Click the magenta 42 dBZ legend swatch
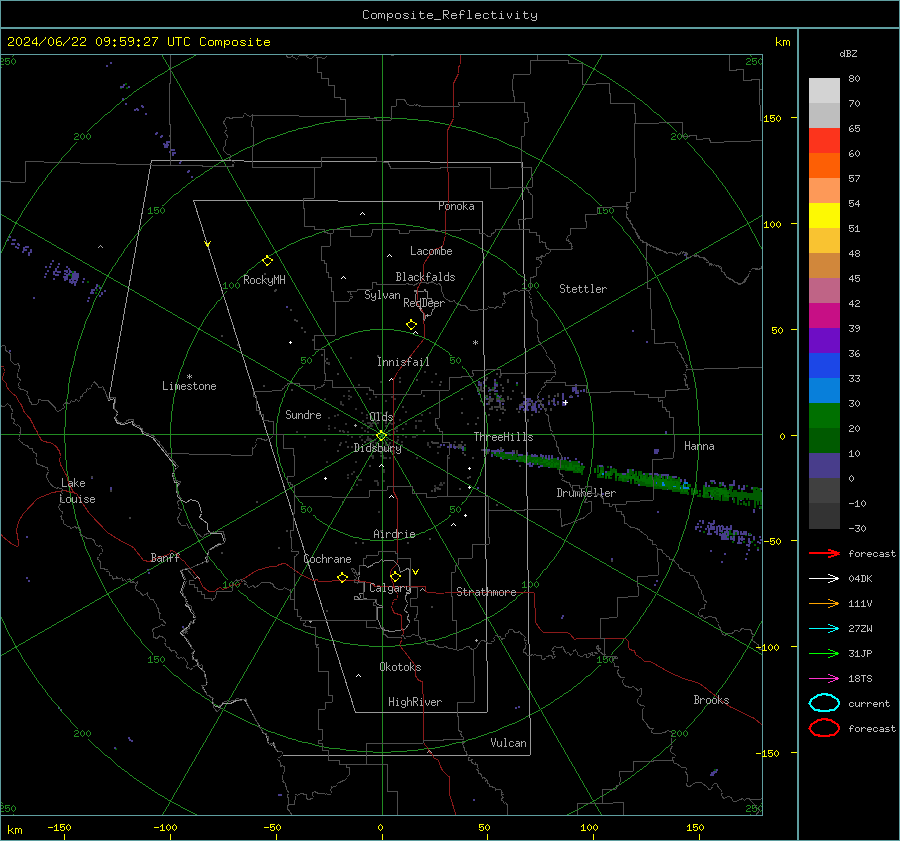Screen dimensions: 900x841 click(824, 315)
